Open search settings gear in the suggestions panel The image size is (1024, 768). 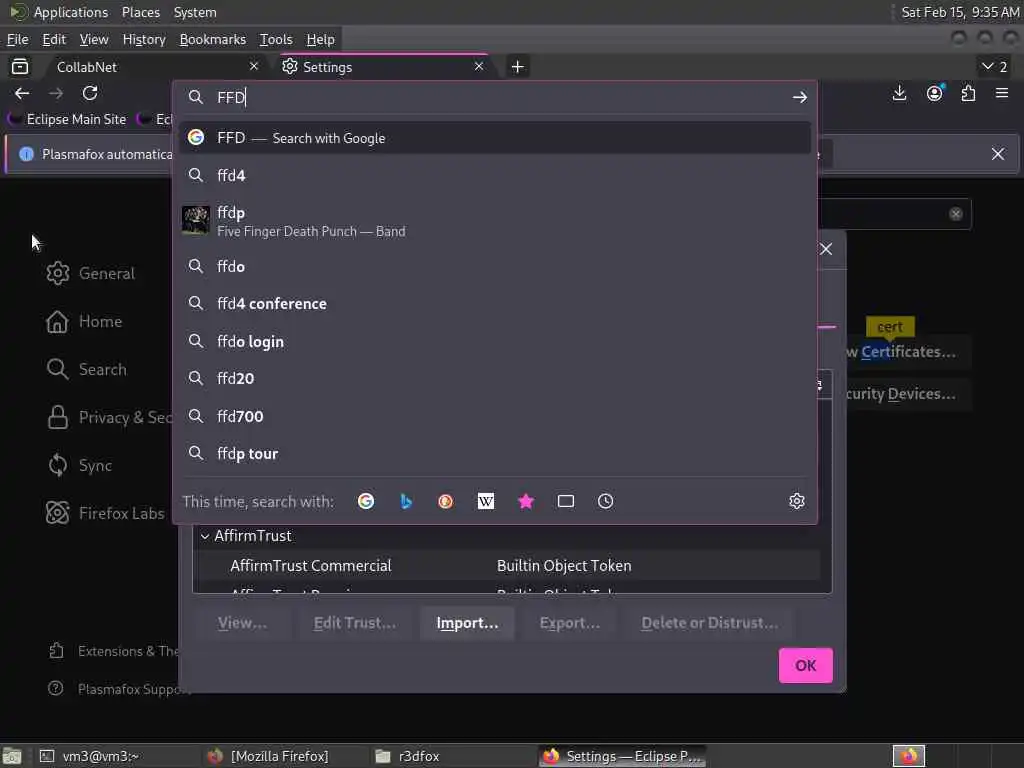click(x=797, y=502)
